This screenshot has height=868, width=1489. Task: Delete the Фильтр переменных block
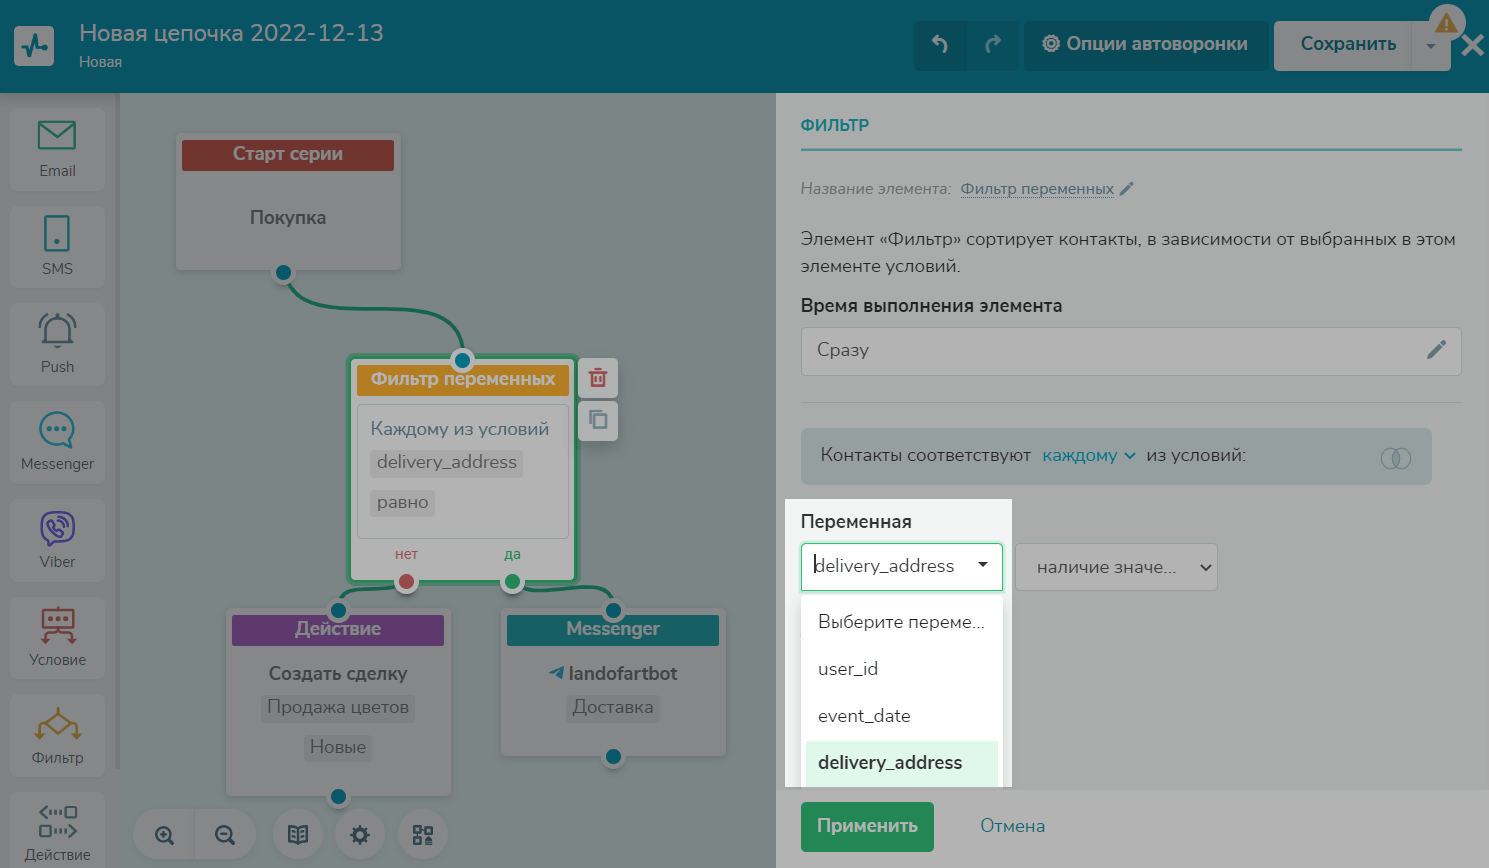tap(598, 378)
